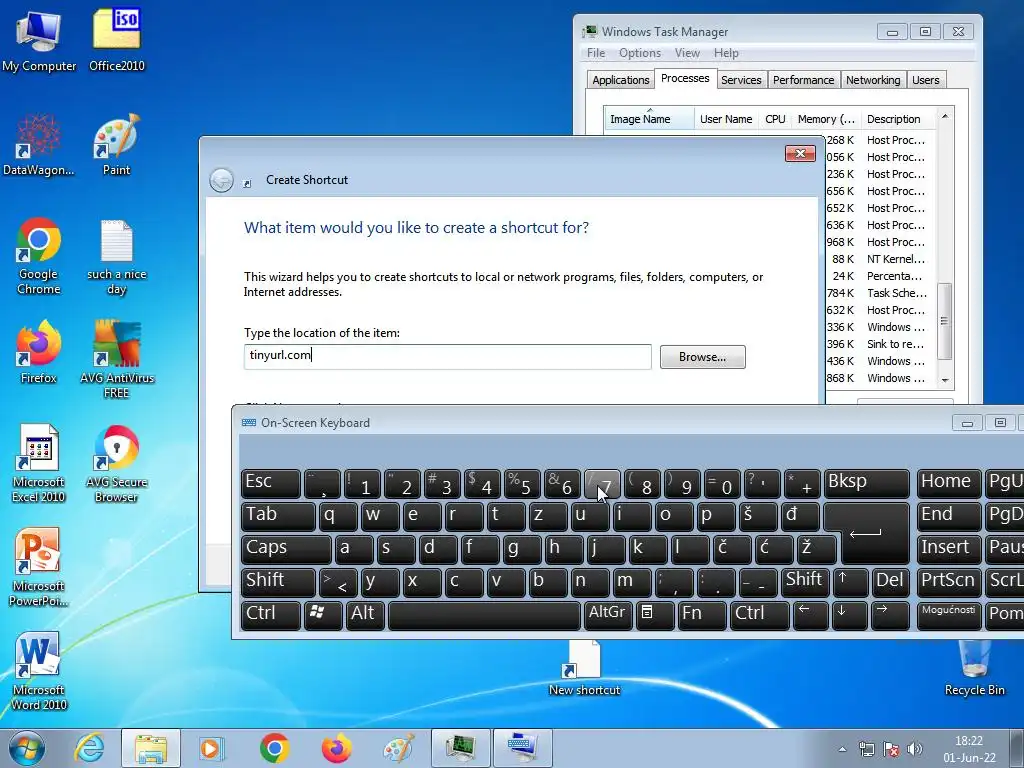Open Windows Explorer from the taskbar

click(151, 748)
